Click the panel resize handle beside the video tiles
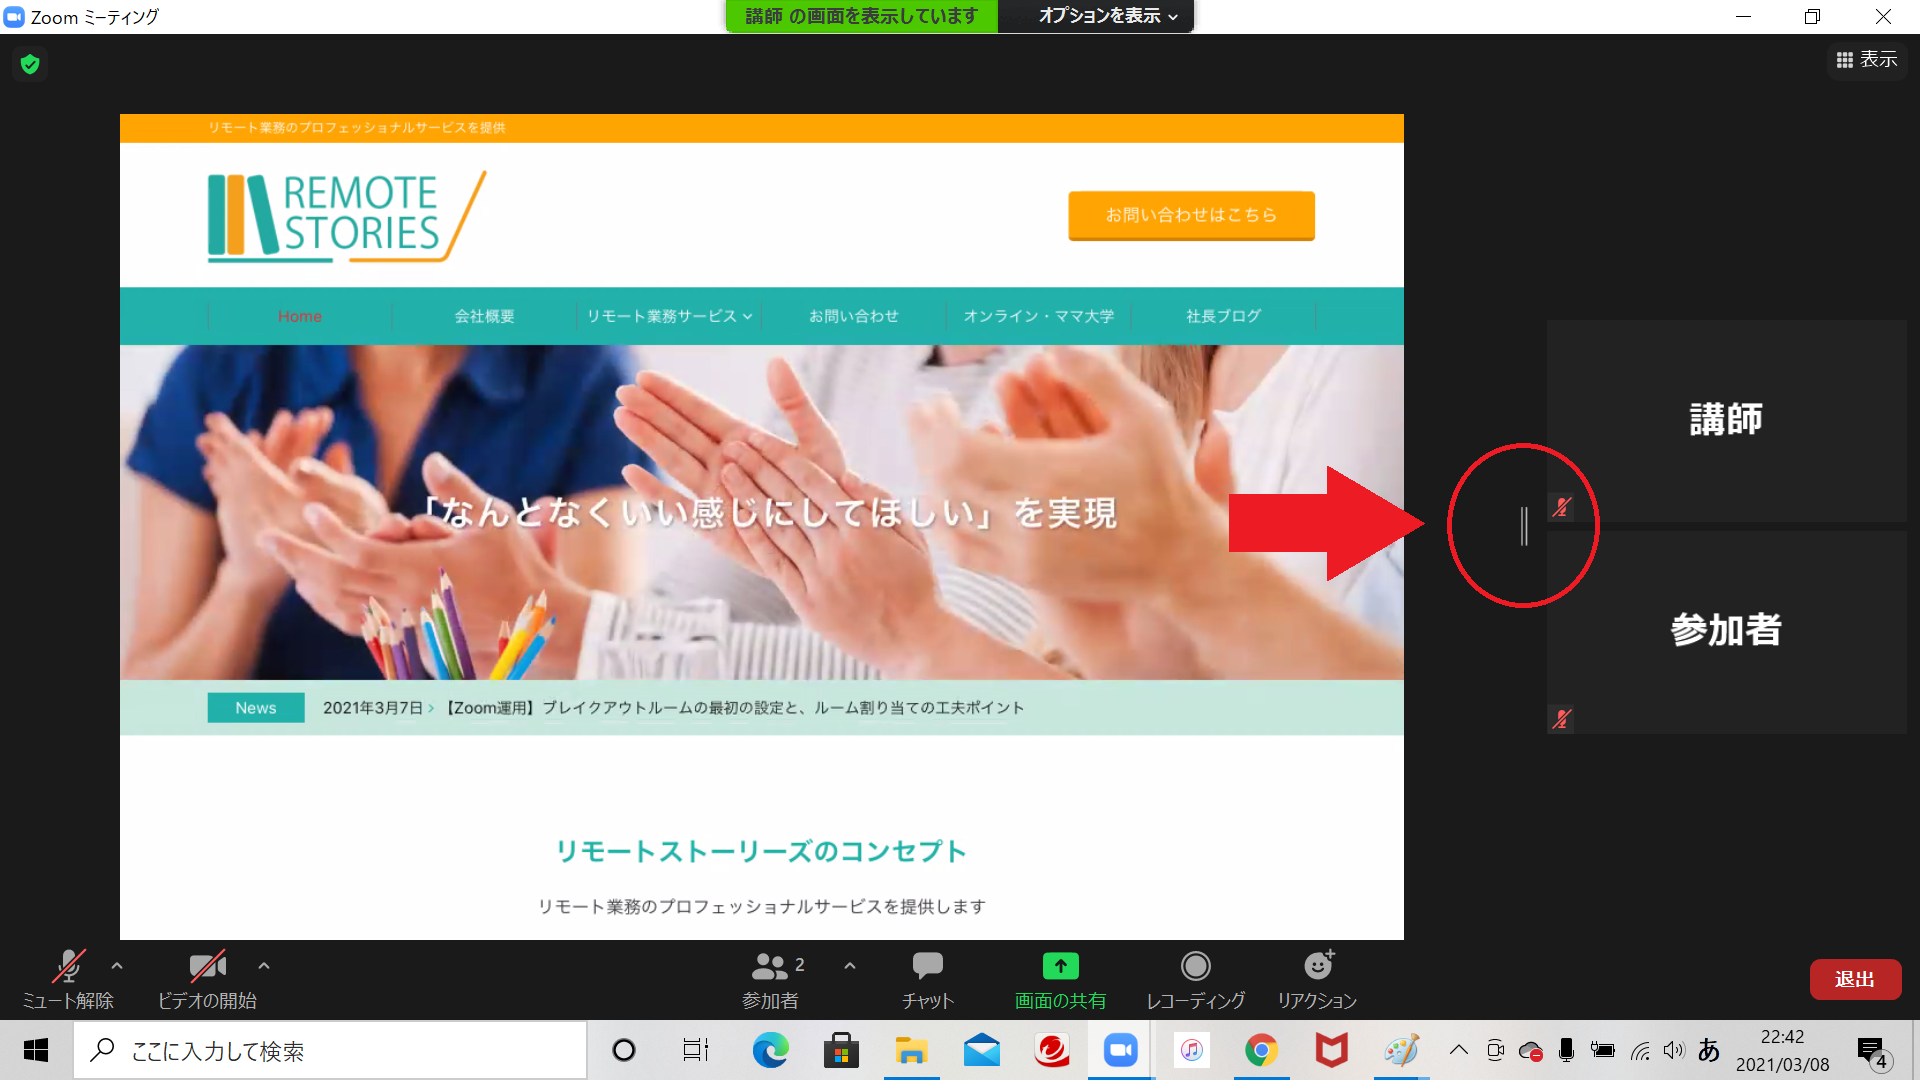The width and height of the screenshot is (1920, 1080). click(1524, 526)
